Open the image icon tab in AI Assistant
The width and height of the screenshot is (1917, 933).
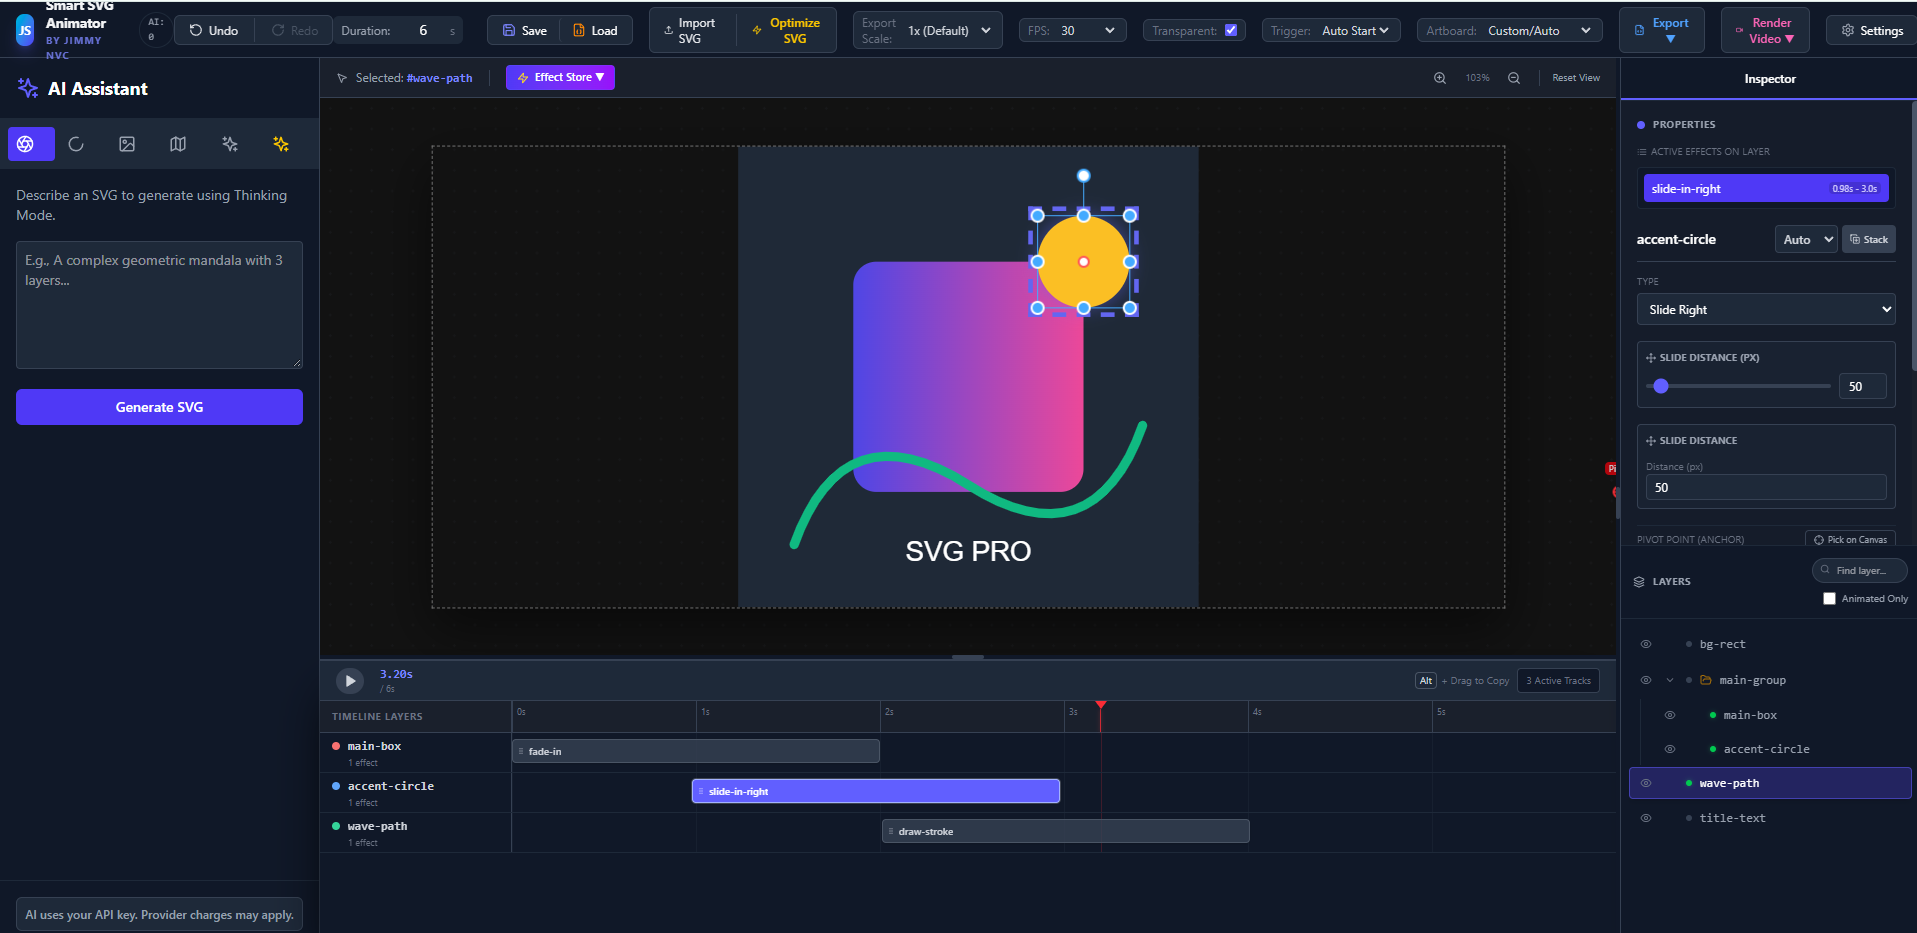point(127,144)
